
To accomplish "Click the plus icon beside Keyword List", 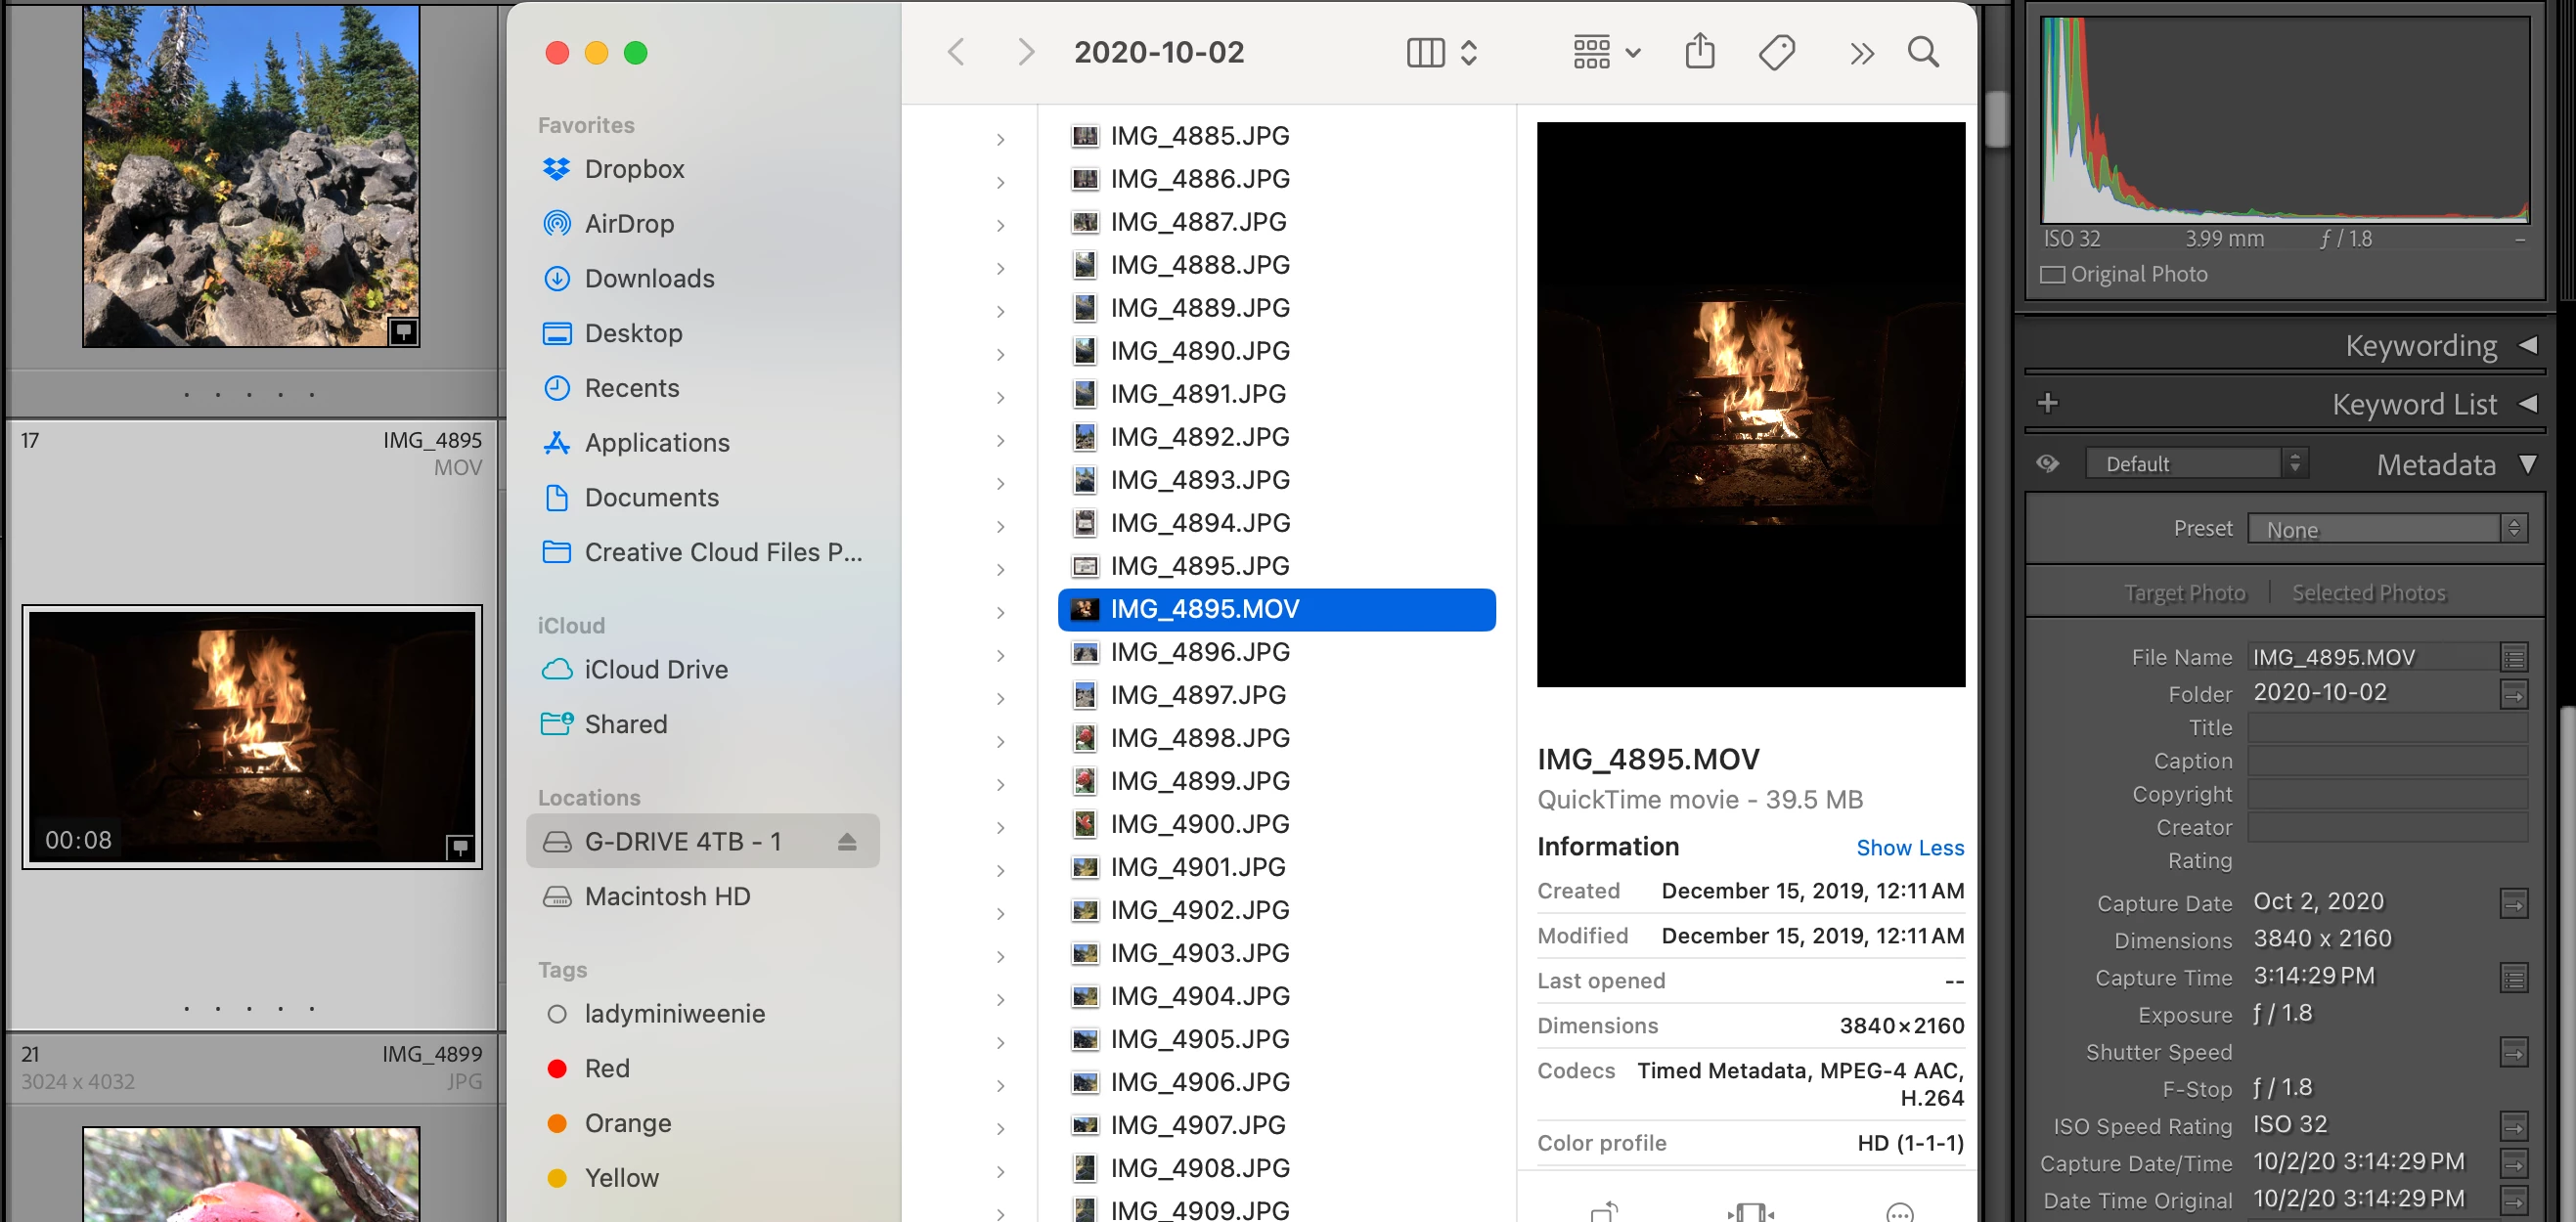I will click(2047, 403).
